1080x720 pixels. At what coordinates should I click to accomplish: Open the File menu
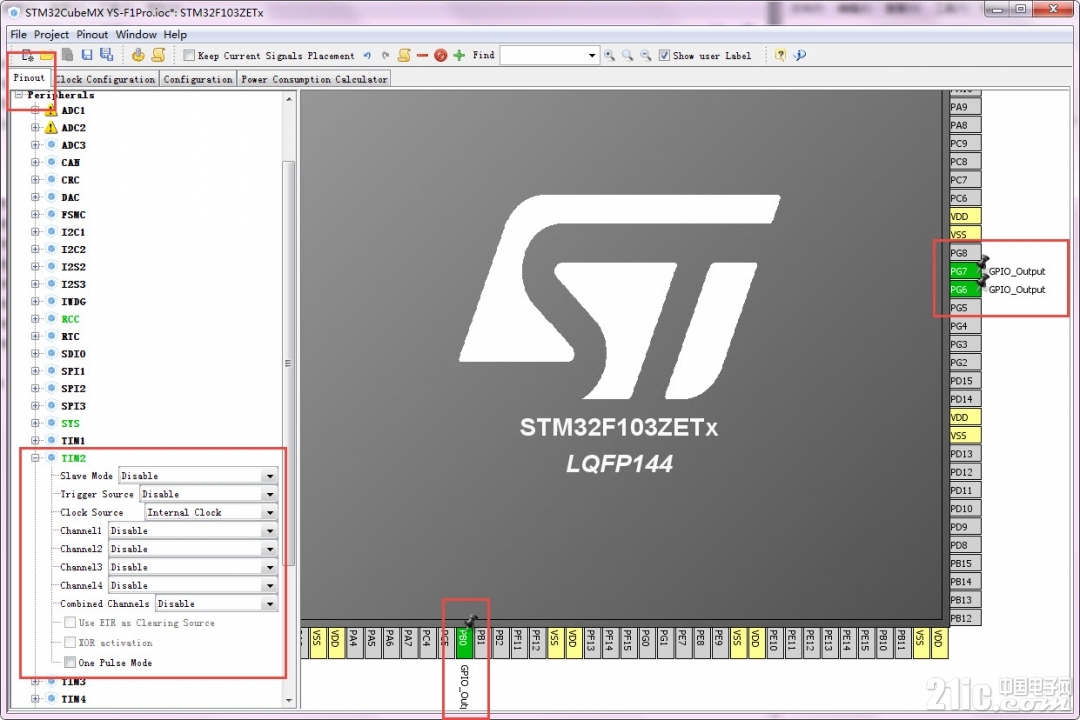click(x=19, y=34)
